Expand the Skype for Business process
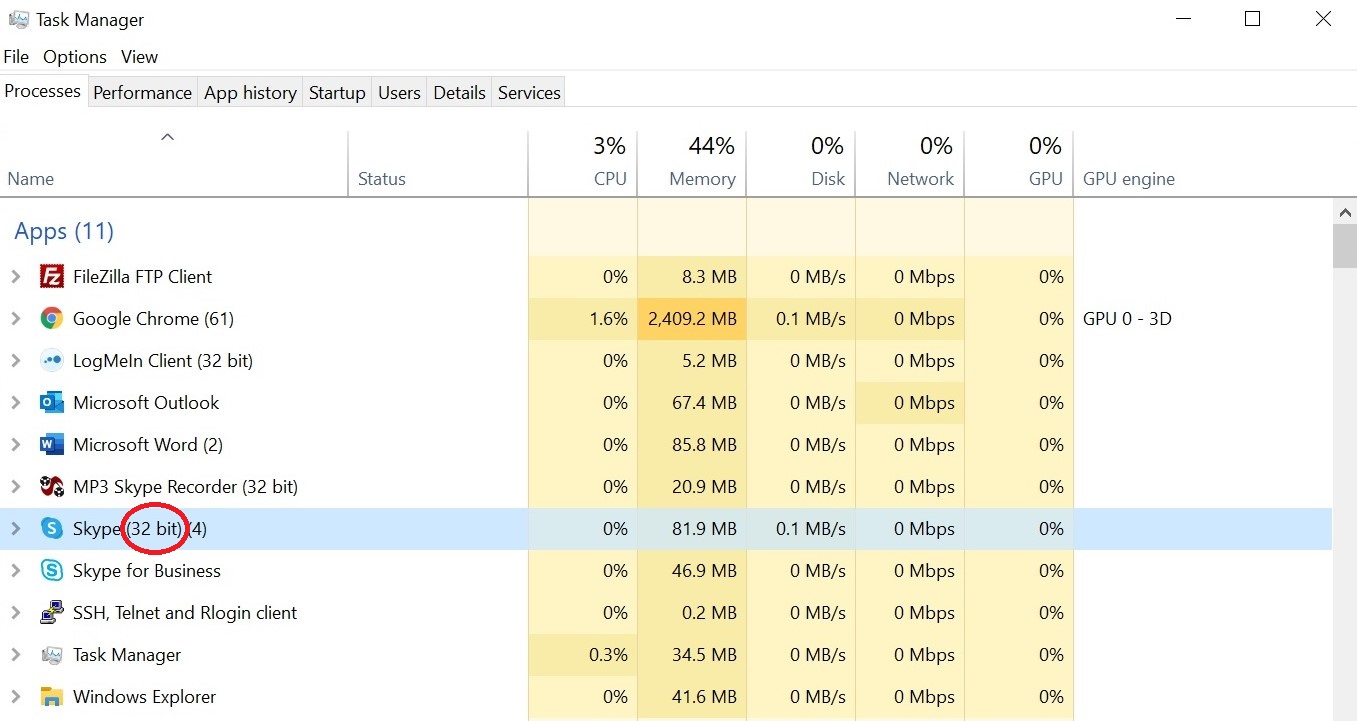Screen dimensions: 1357x721 (x=15, y=571)
